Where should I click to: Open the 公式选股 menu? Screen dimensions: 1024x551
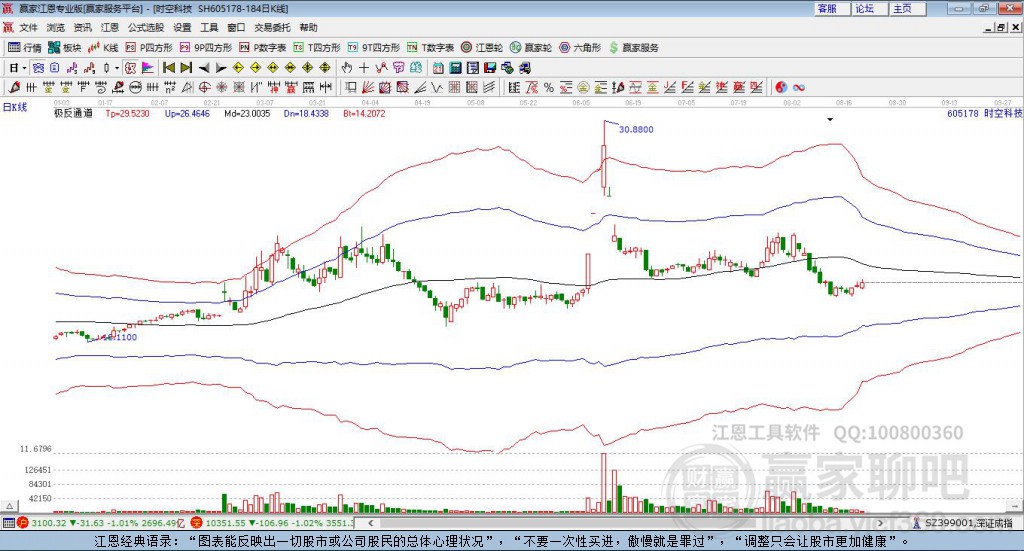pos(146,27)
